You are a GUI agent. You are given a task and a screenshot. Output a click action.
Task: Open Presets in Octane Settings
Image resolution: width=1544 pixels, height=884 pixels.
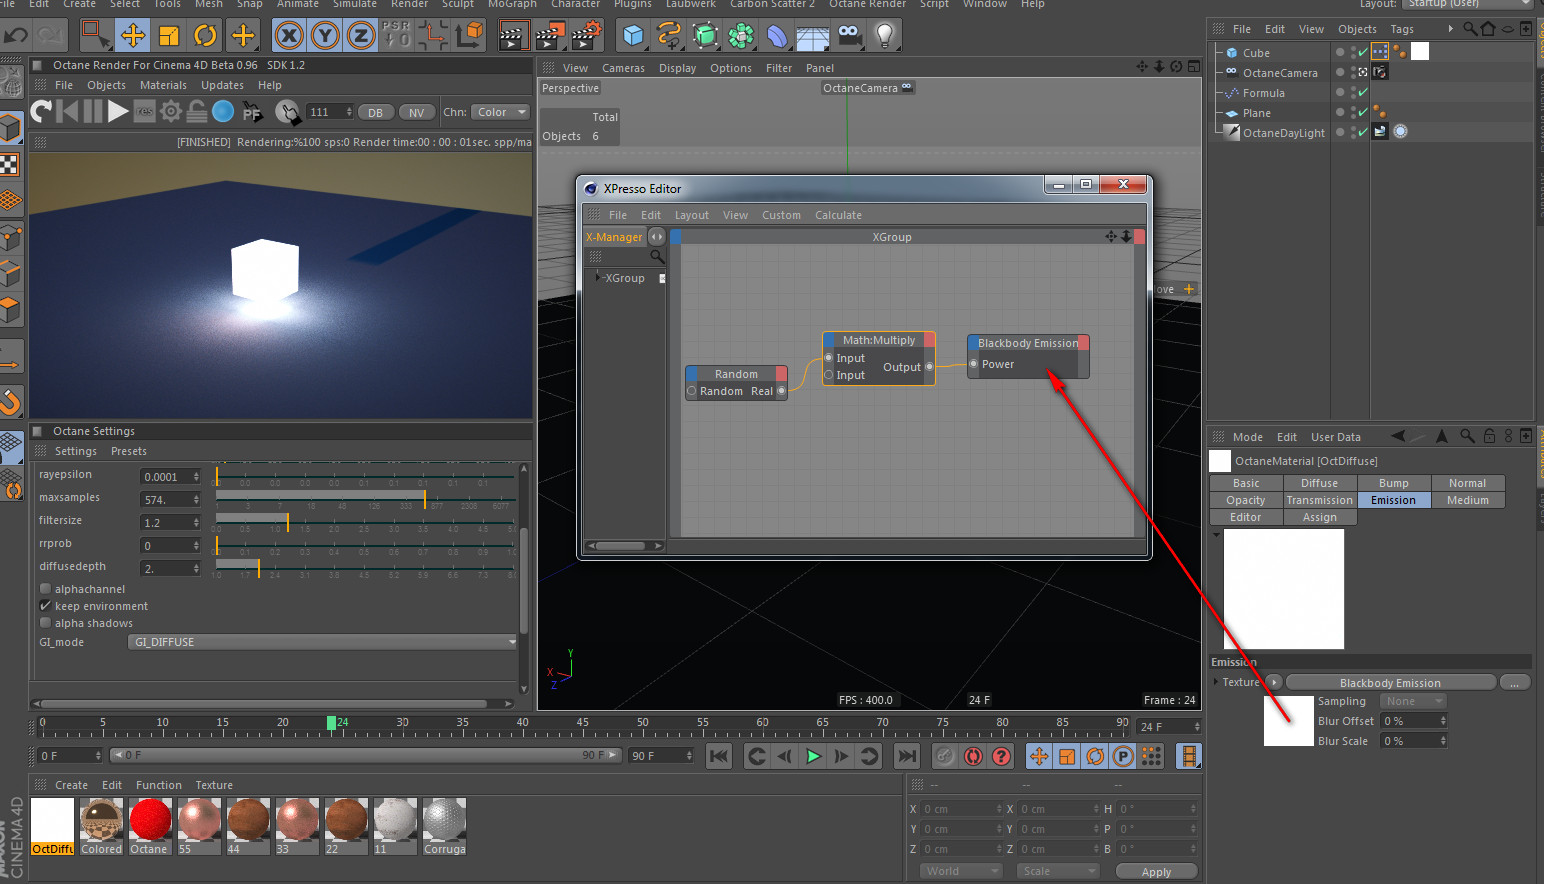pyautogui.click(x=129, y=451)
